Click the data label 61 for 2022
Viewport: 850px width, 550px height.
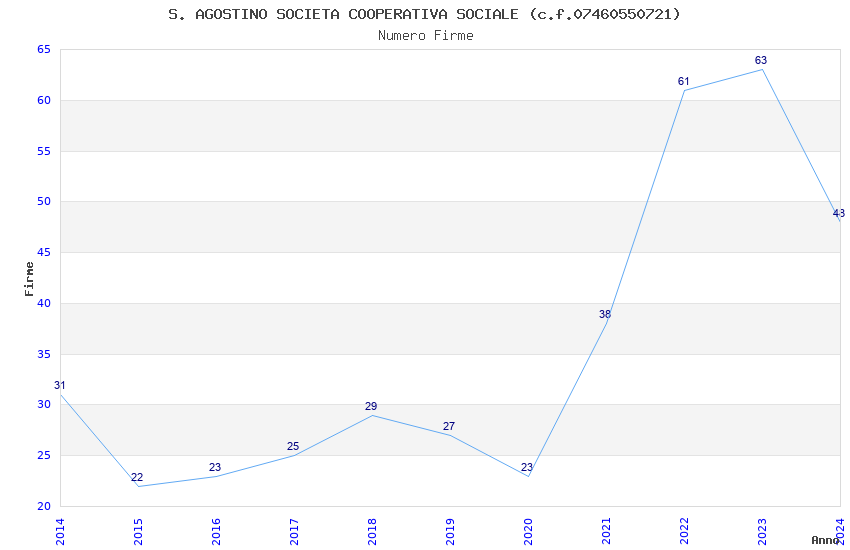[684, 81]
